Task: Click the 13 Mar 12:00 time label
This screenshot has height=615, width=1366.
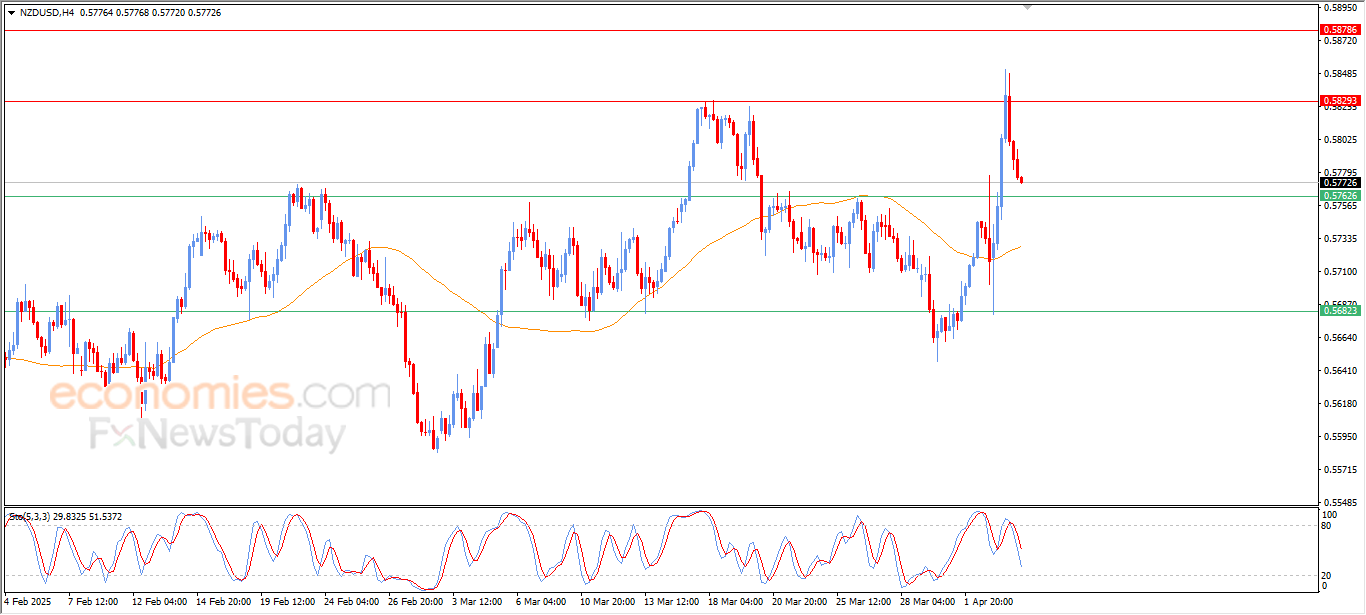Action: tap(670, 603)
